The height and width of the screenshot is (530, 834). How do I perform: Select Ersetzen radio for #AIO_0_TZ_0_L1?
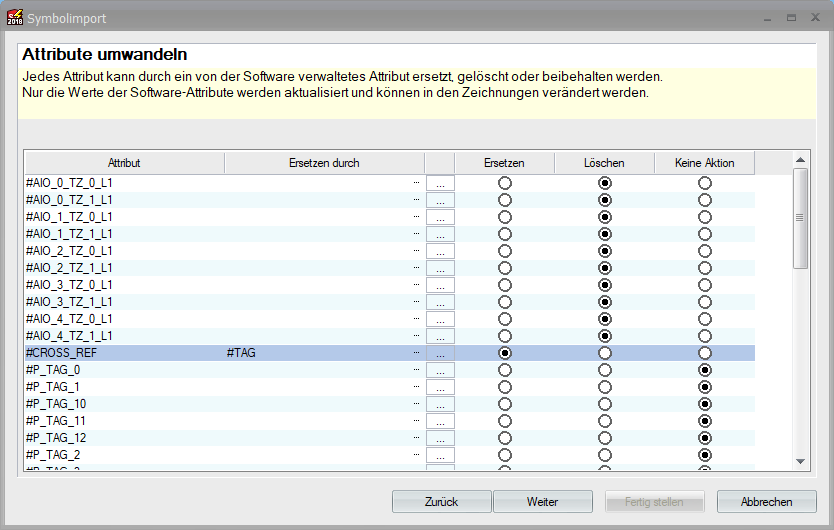pyautogui.click(x=505, y=183)
